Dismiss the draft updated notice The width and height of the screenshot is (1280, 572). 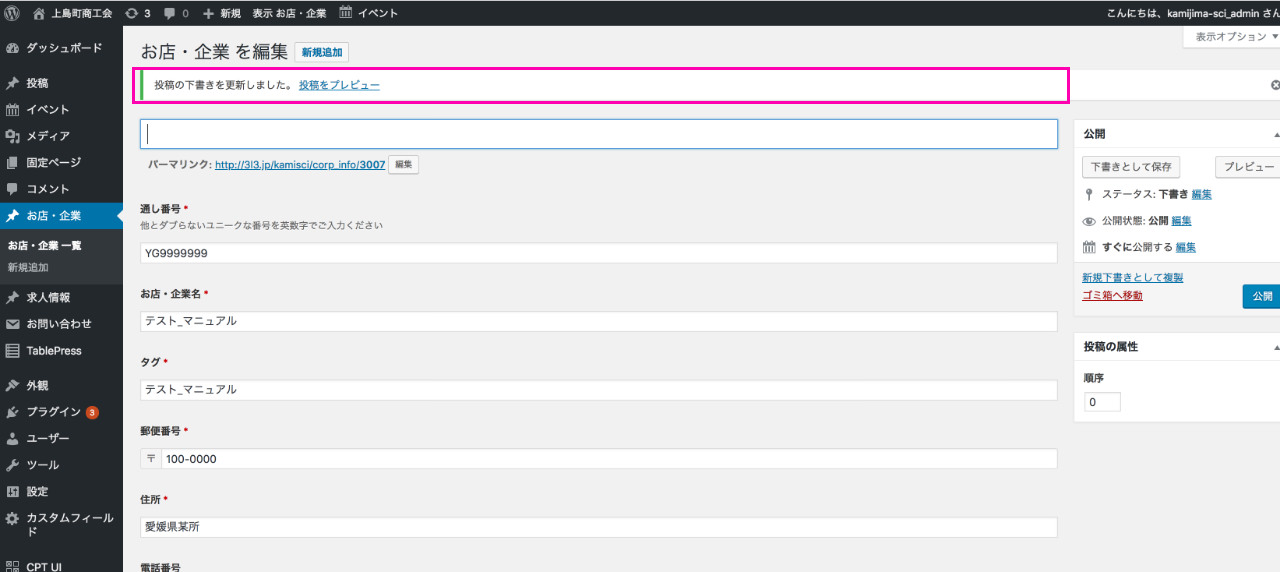pos(1274,86)
